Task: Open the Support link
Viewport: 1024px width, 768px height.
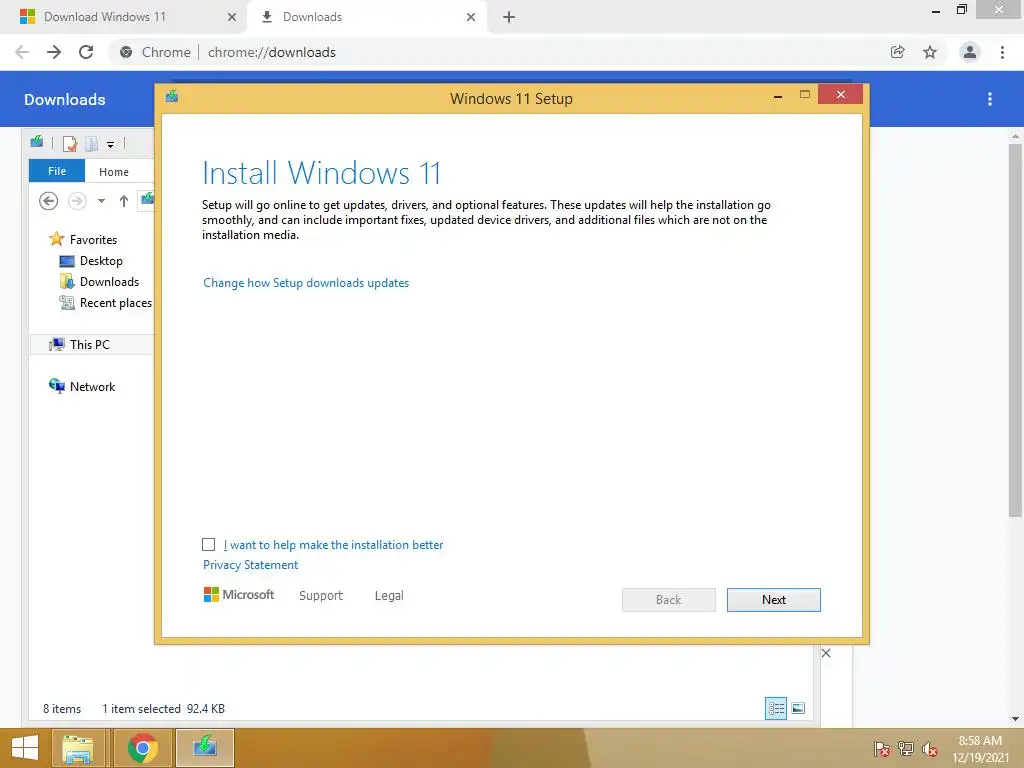Action: coord(321,596)
